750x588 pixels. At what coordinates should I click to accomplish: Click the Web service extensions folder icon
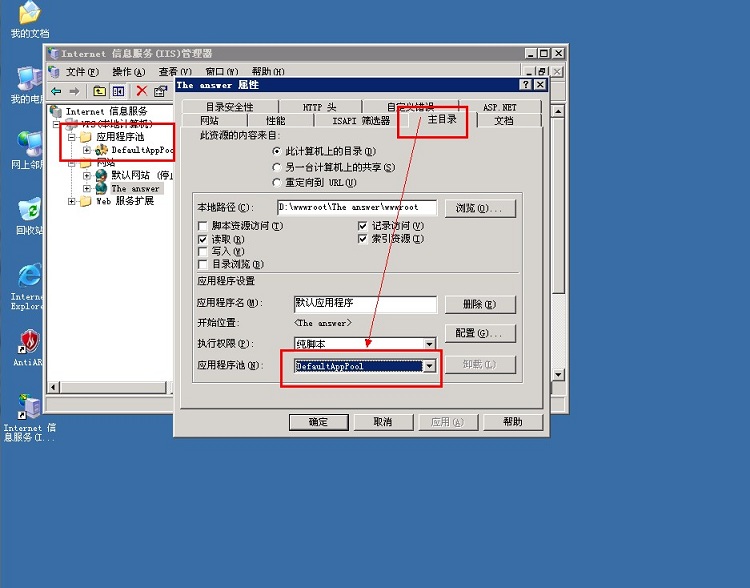click(86, 201)
